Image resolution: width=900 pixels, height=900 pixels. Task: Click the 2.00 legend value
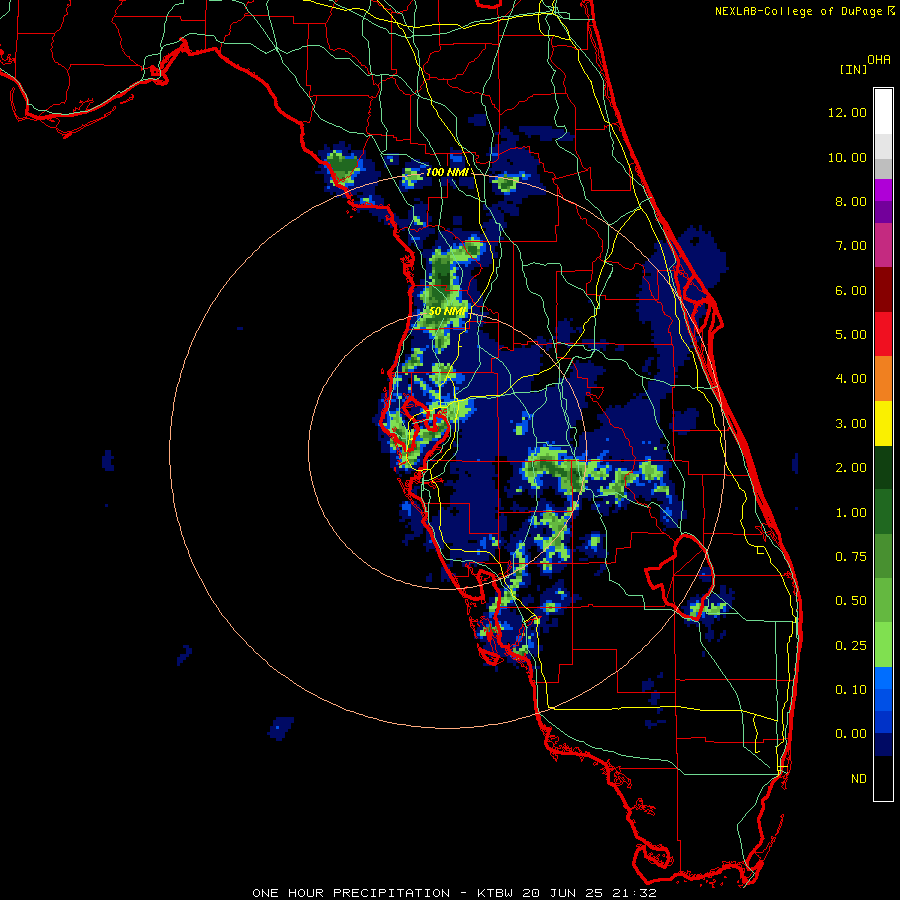[851, 468]
